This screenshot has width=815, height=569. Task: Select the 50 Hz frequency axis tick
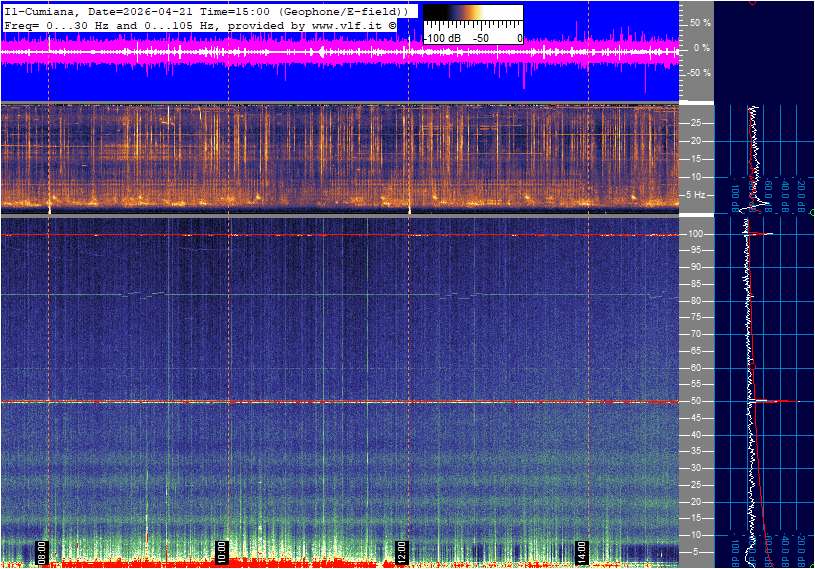[x=695, y=401]
